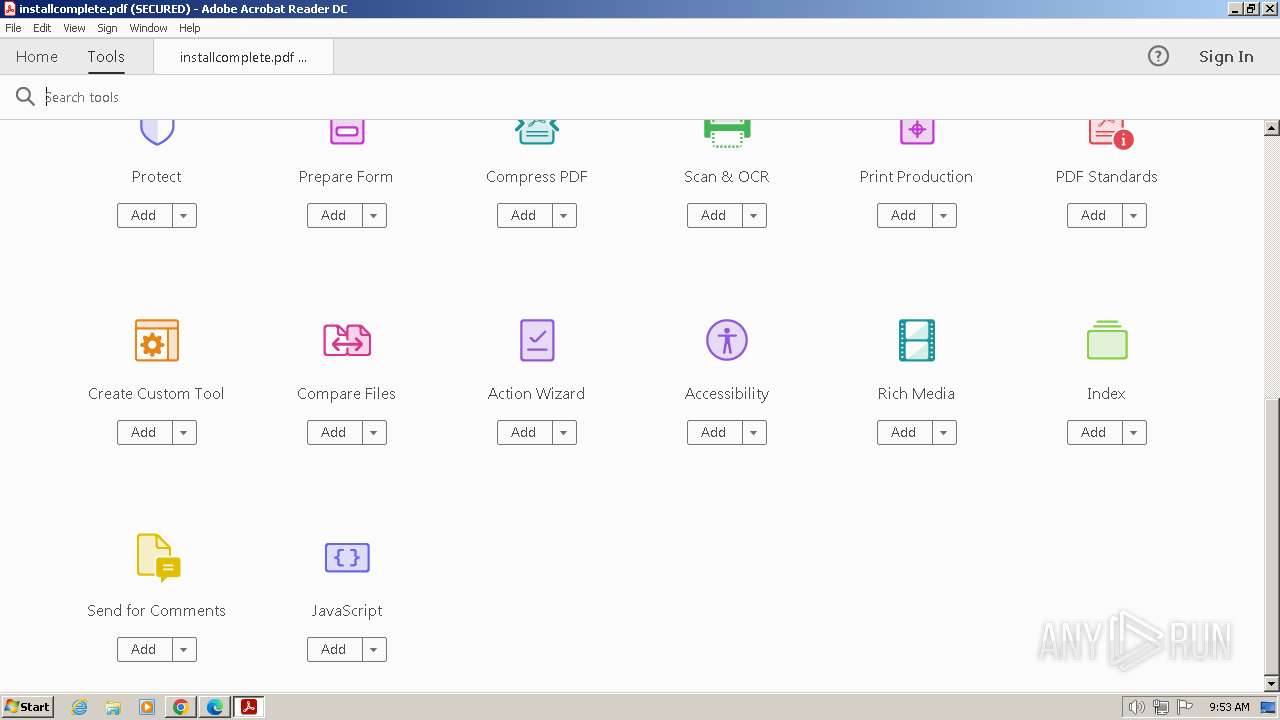Switch to the installcomplete.pdf document tab

[243, 57]
